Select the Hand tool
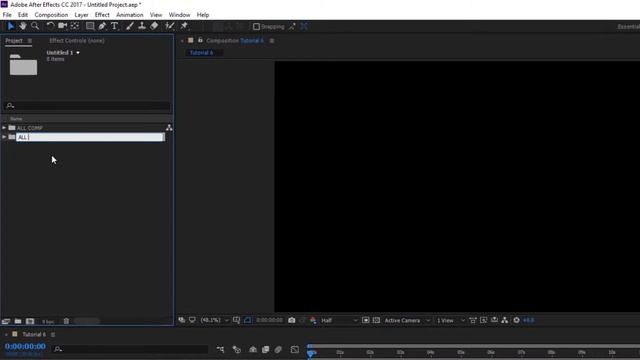This screenshot has height=360, width=640. [23, 26]
